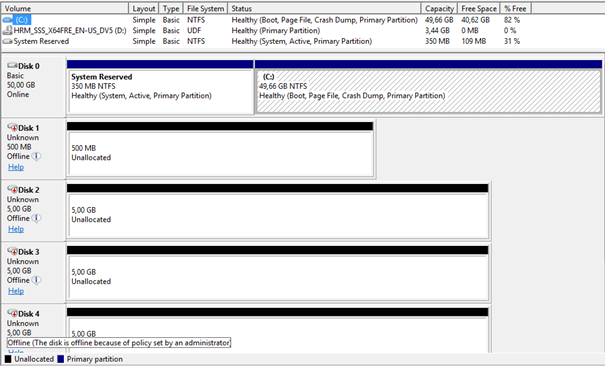Image resolution: width=605 pixels, height=366 pixels.
Task: Click the info icon beside Disk 1 Offline
Action: click(36, 156)
